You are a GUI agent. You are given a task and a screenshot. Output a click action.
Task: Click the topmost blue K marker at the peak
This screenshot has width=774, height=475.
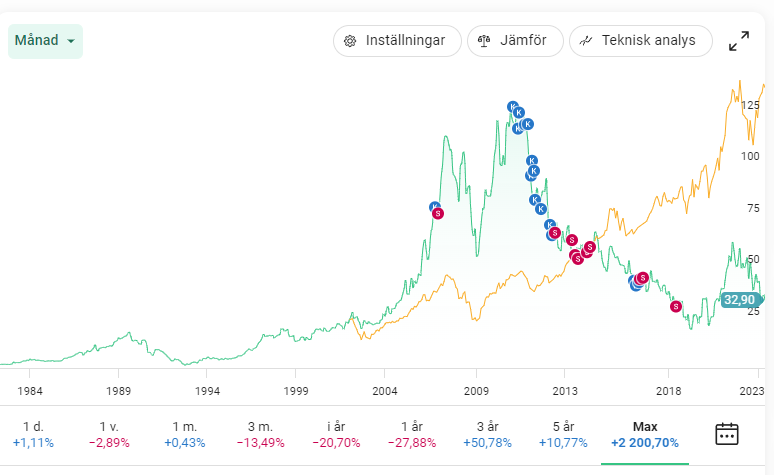(513, 107)
